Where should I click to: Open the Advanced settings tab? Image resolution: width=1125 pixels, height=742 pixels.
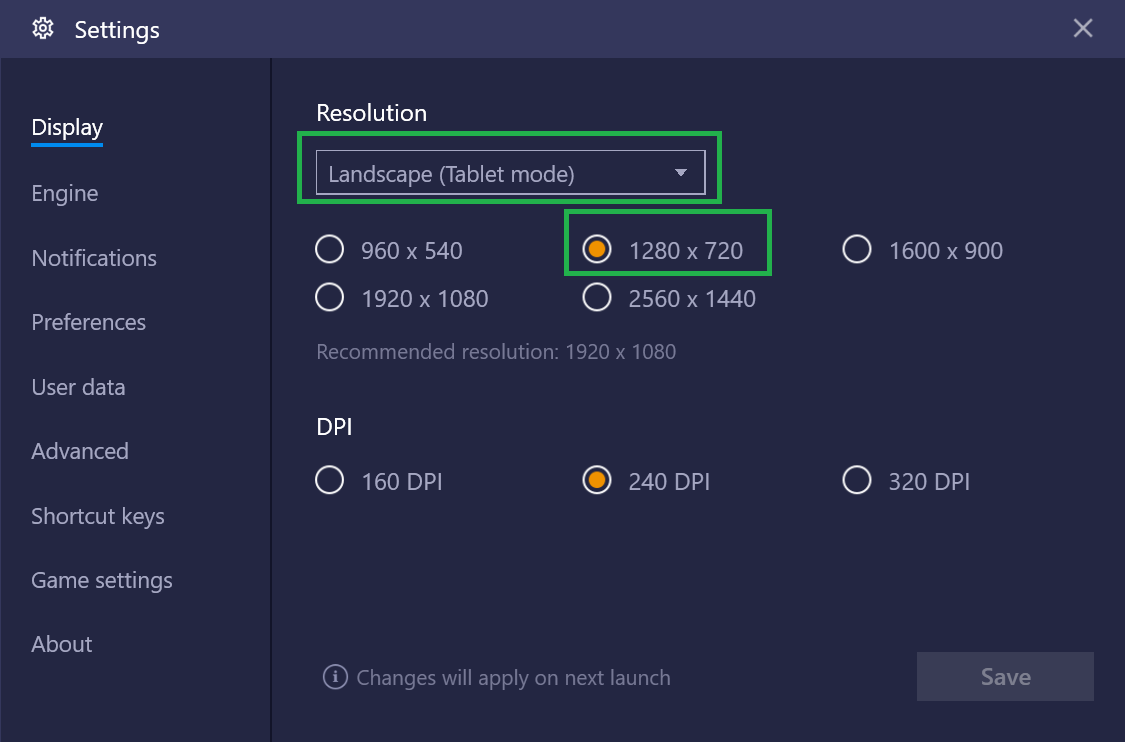point(80,451)
